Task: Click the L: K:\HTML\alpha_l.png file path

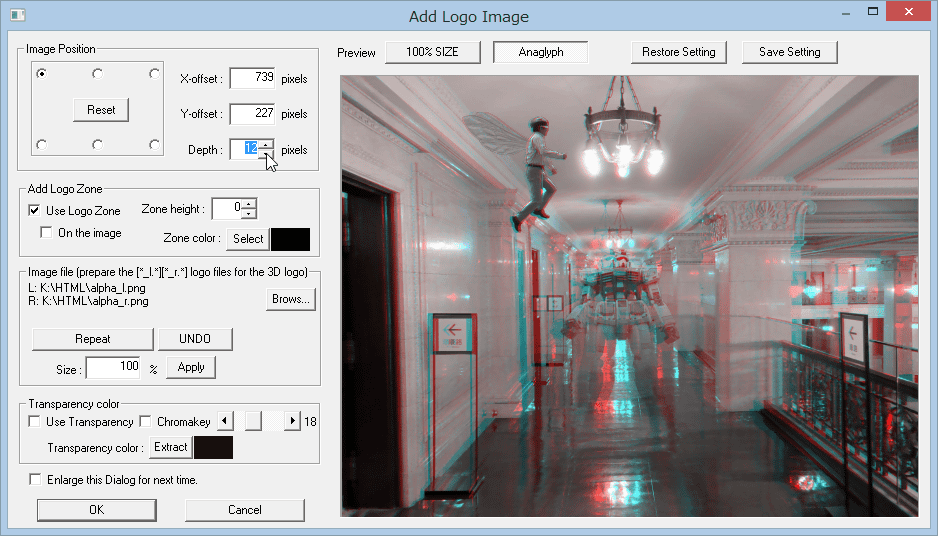Action: point(87,288)
